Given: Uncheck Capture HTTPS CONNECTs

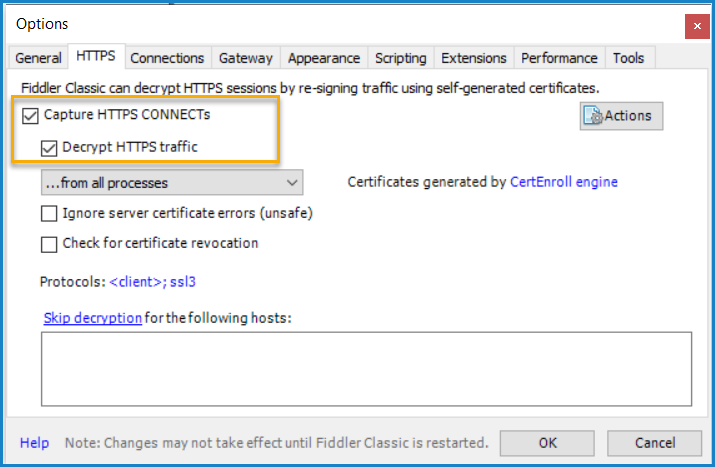Looking at the screenshot, I should pos(30,115).
